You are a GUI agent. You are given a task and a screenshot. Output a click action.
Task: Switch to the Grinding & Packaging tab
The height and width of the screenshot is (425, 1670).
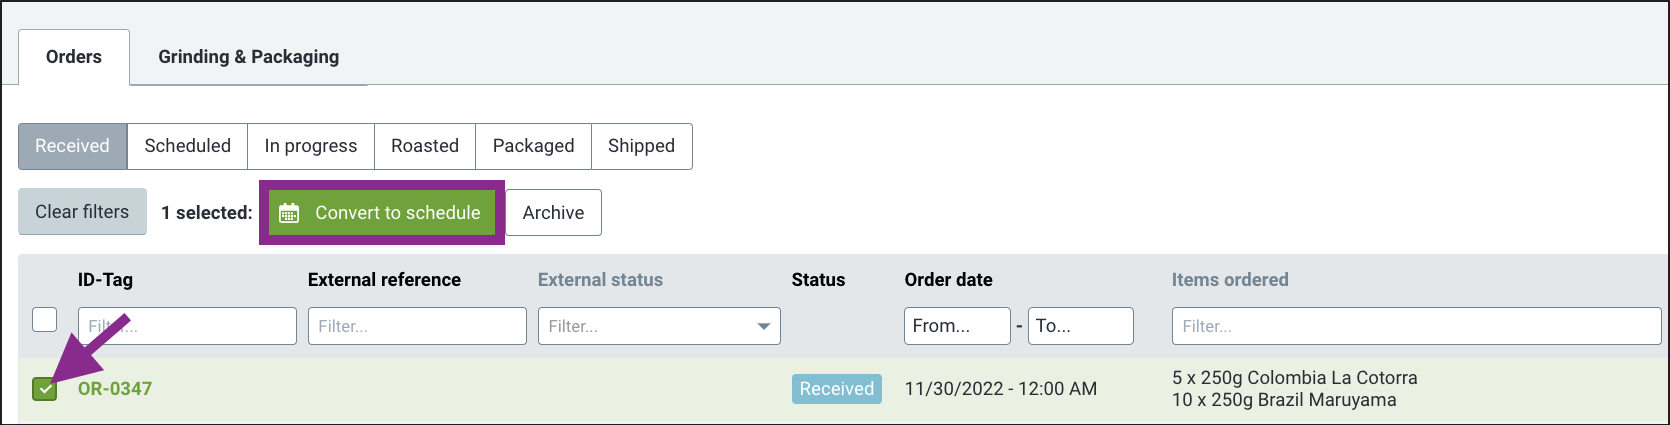pyautogui.click(x=249, y=57)
